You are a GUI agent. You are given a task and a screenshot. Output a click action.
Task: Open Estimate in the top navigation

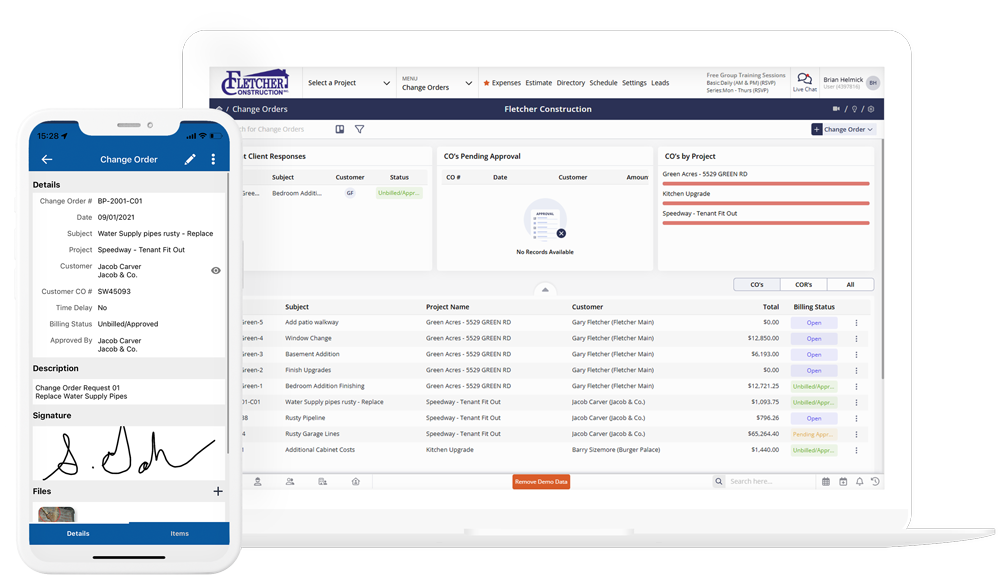coord(538,83)
